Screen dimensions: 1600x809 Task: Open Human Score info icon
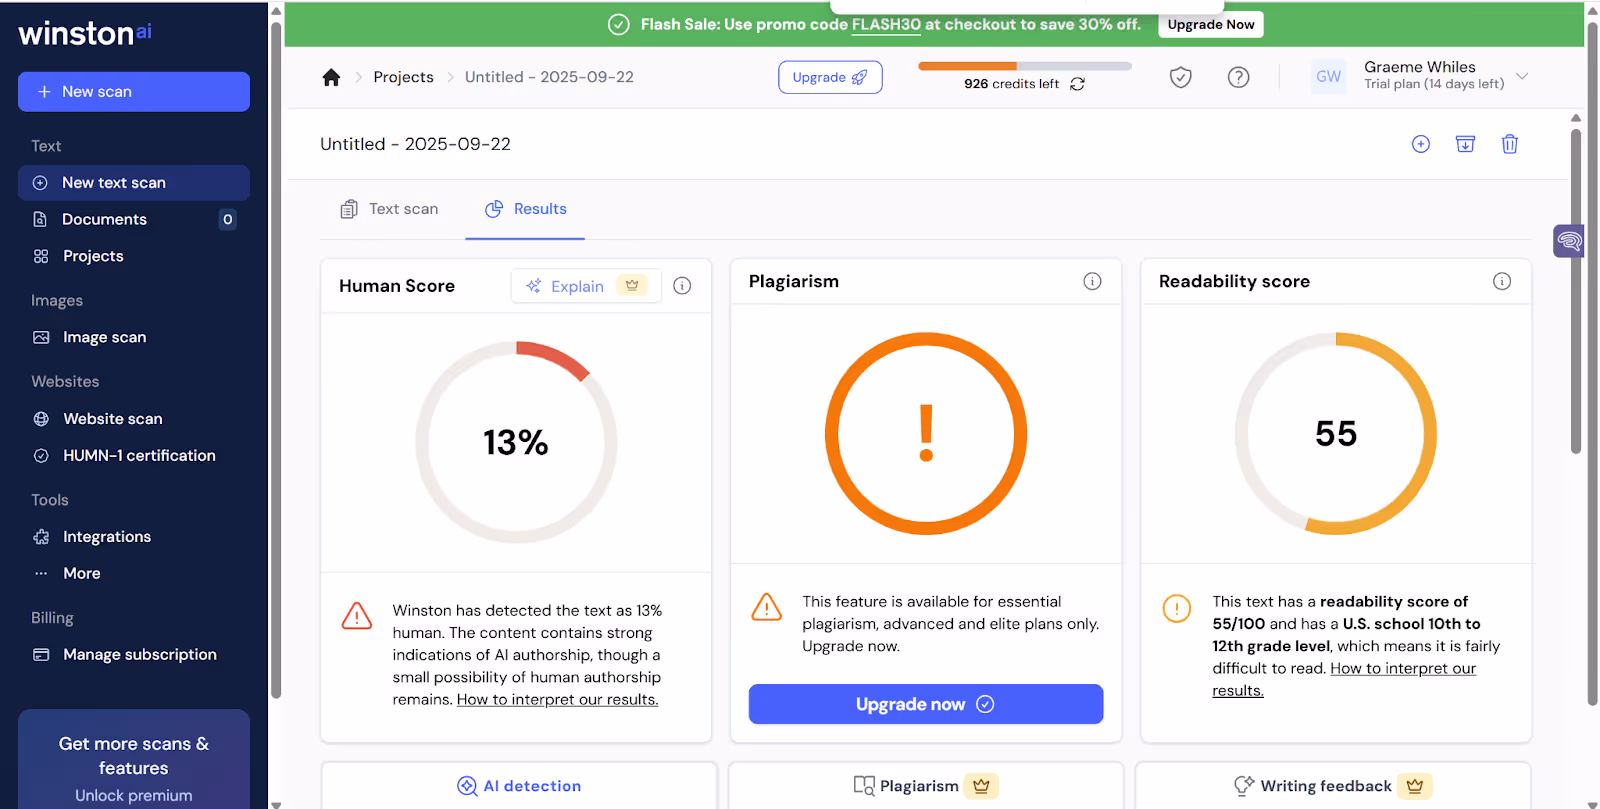click(x=682, y=286)
